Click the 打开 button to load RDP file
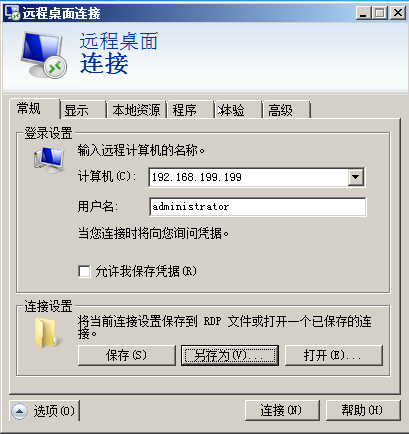Image resolution: width=409 pixels, height=434 pixels. [x=333, y=355]
